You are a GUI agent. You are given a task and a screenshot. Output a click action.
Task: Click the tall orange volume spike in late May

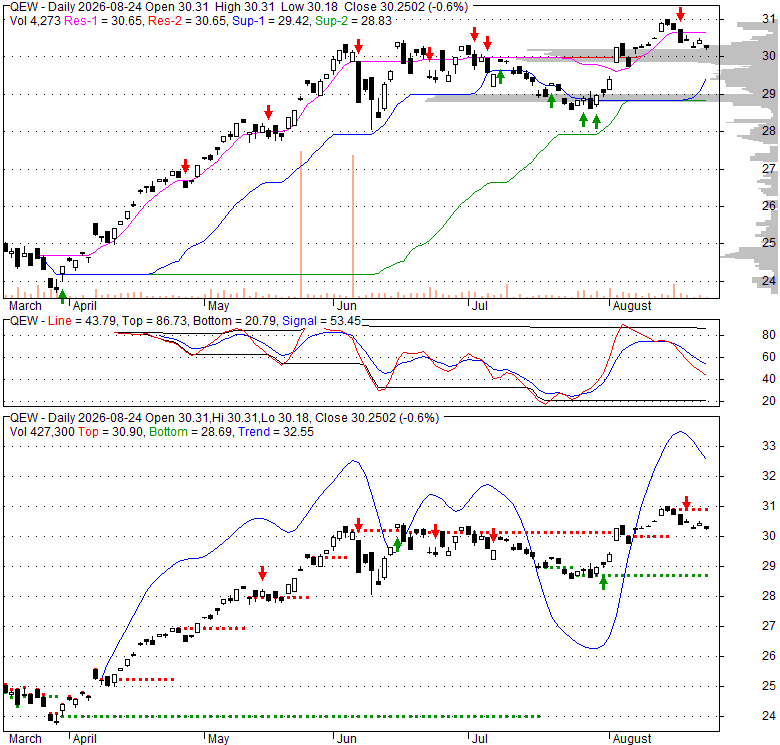301,224
